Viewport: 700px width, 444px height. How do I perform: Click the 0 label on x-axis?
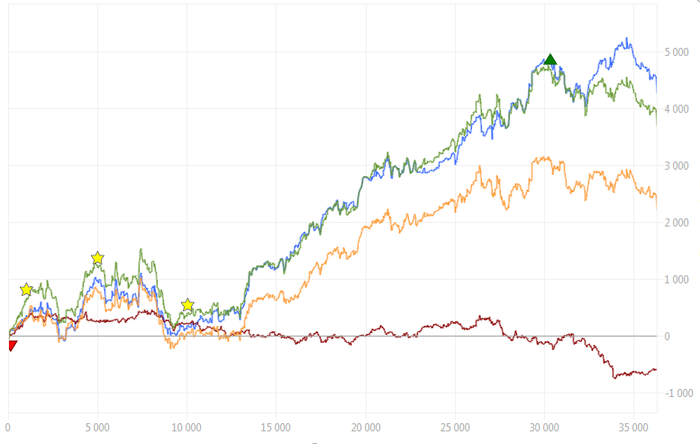click(8, 424)
